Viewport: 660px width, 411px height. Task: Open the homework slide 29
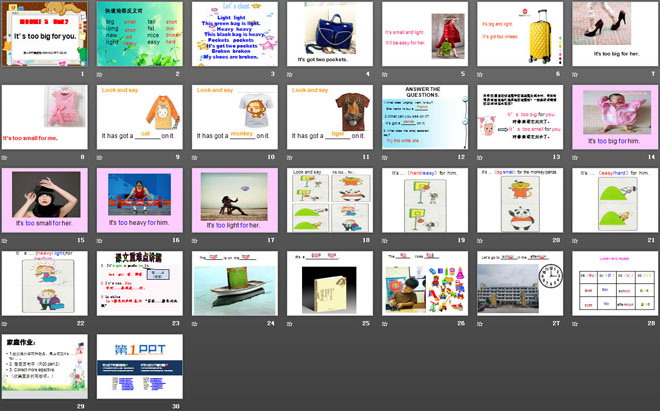[x=44, y=365]
